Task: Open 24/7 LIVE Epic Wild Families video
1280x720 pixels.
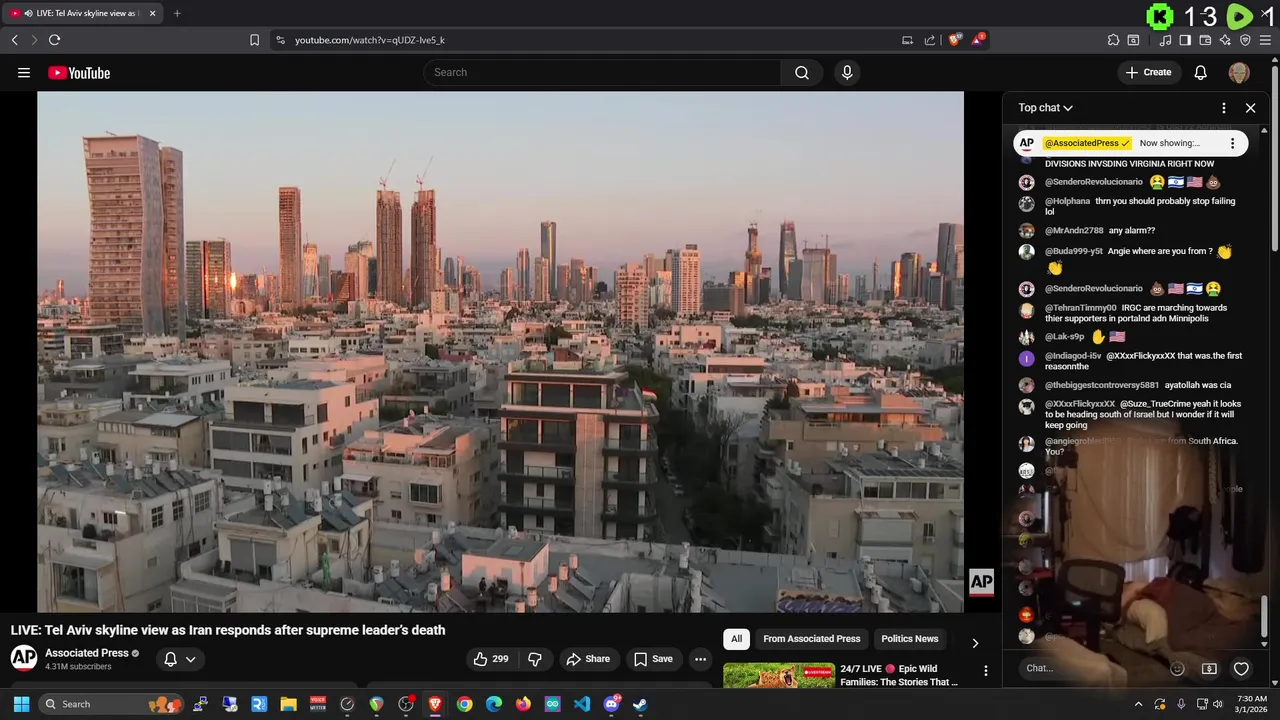Action: click(x=899, y=675)
